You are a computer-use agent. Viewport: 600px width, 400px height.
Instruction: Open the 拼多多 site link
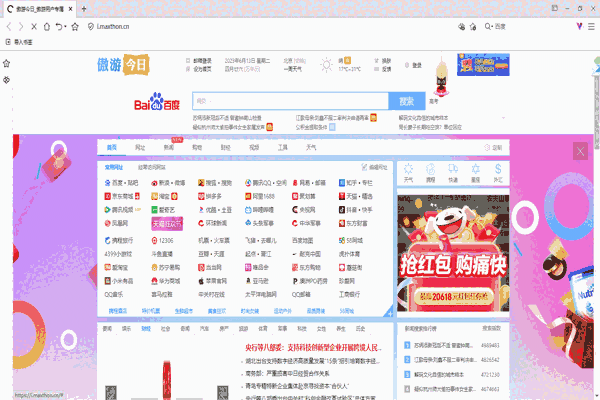tap(210, 196)
